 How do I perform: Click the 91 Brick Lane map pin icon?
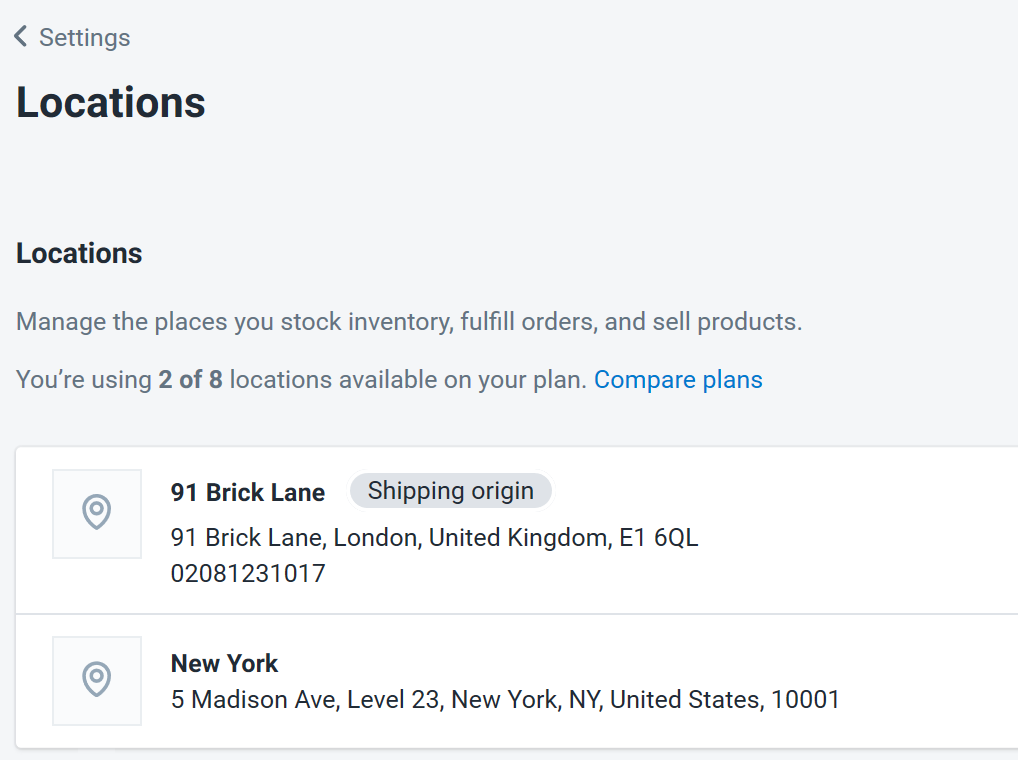[97, 513]
